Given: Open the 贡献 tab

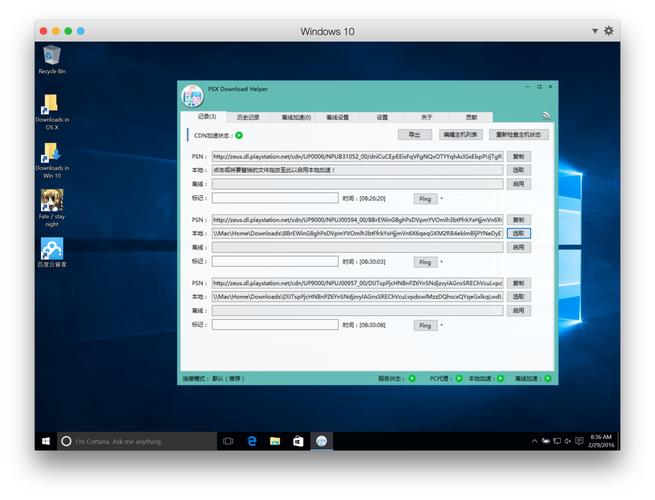Looking at the screenshot, I should (471, 117).
